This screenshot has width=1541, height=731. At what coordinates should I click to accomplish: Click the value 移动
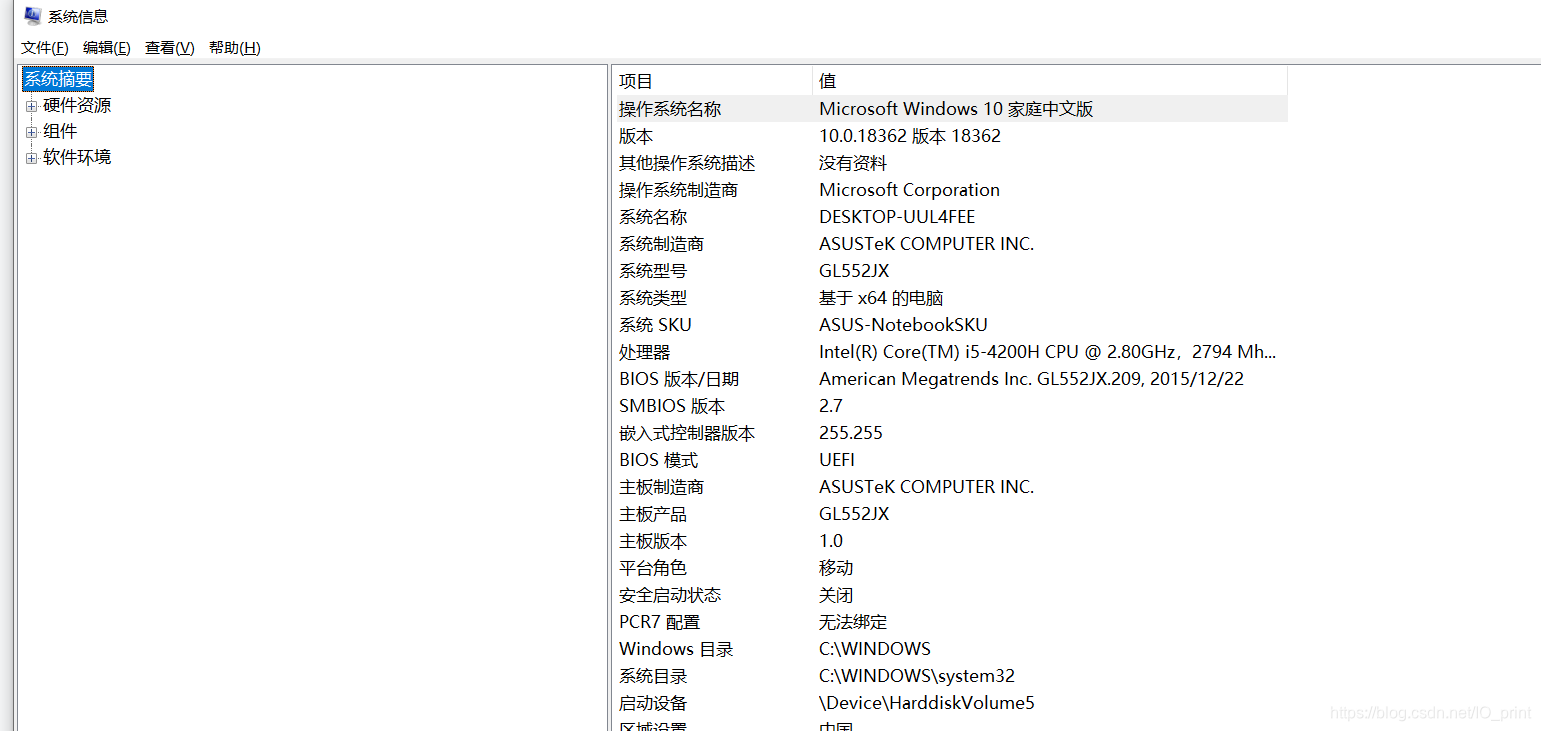click(836, 568)
